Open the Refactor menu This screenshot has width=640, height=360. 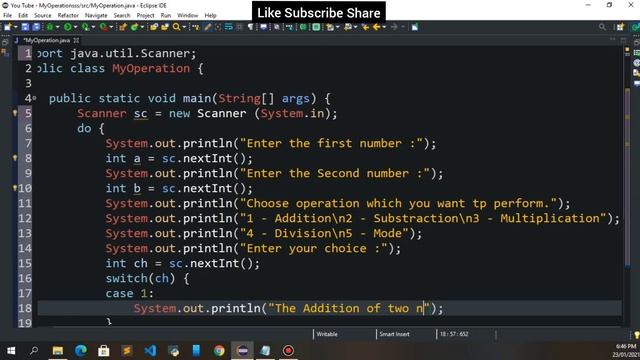68,16
